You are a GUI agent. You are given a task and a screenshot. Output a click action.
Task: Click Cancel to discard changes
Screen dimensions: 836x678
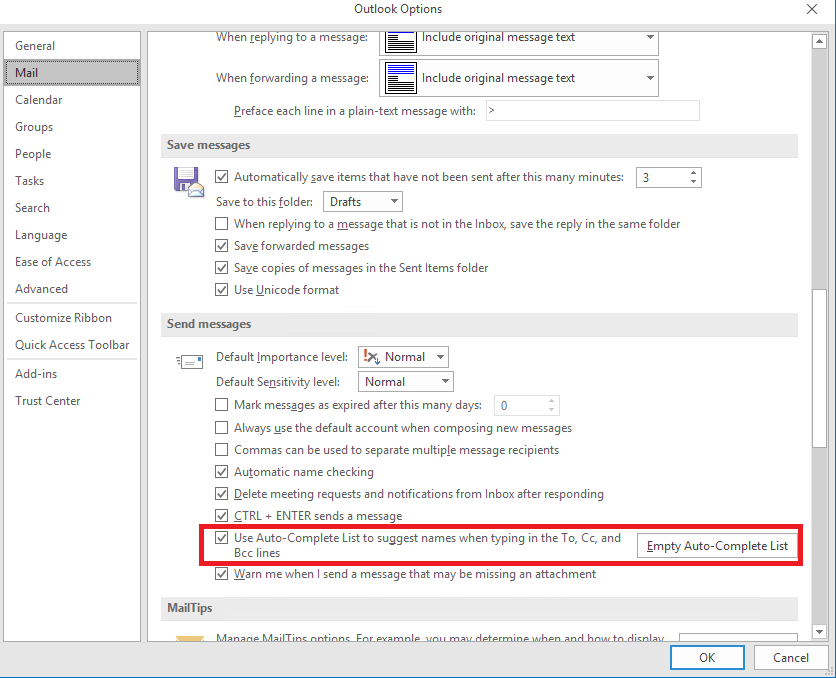coord(791,658)
